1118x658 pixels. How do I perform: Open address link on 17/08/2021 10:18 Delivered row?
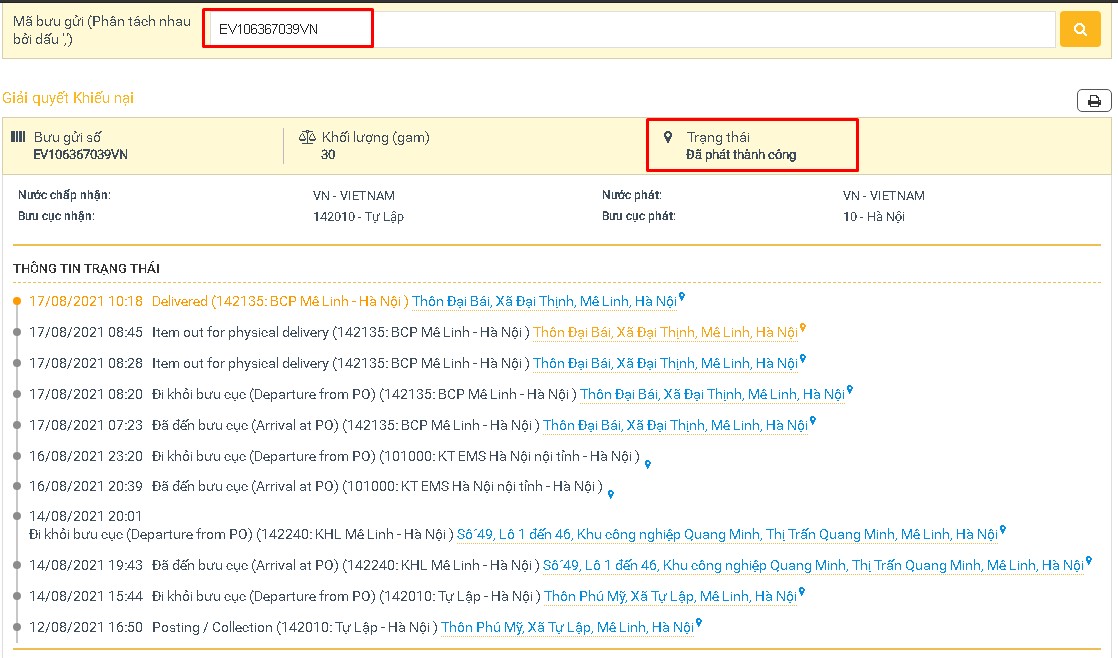(544, 302)
